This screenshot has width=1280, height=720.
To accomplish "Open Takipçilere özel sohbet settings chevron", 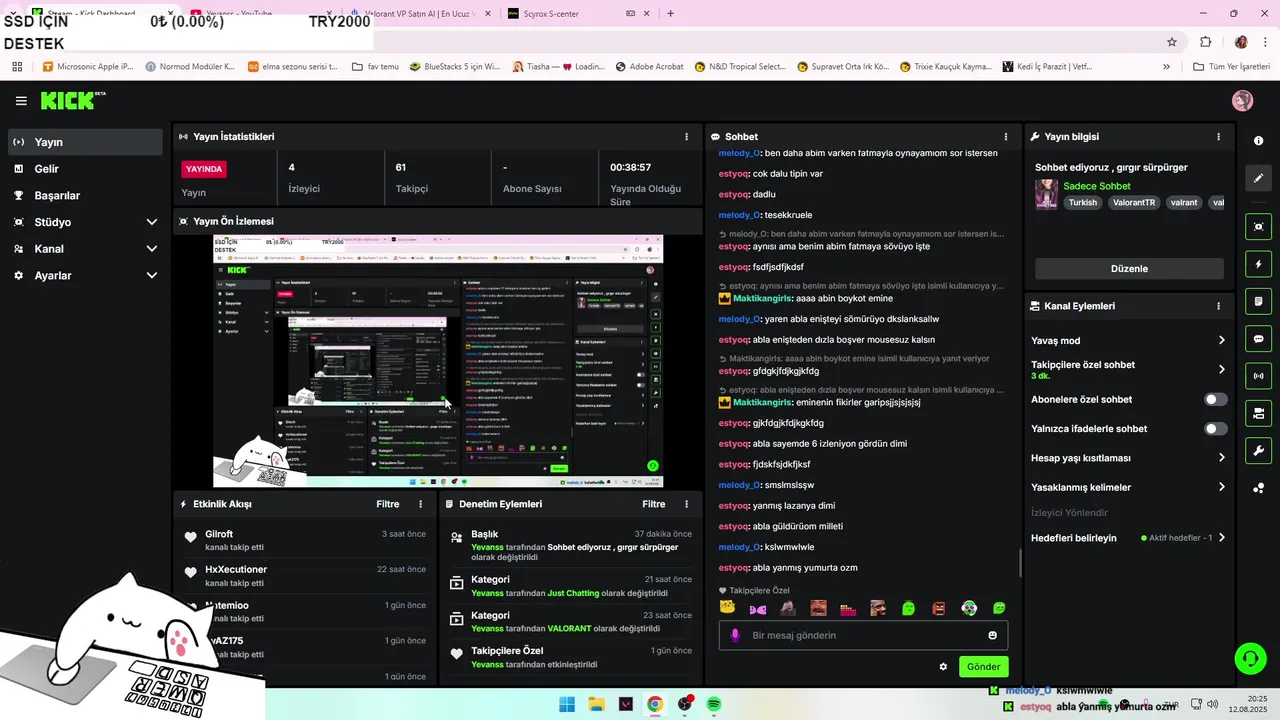I will 1221,370.
